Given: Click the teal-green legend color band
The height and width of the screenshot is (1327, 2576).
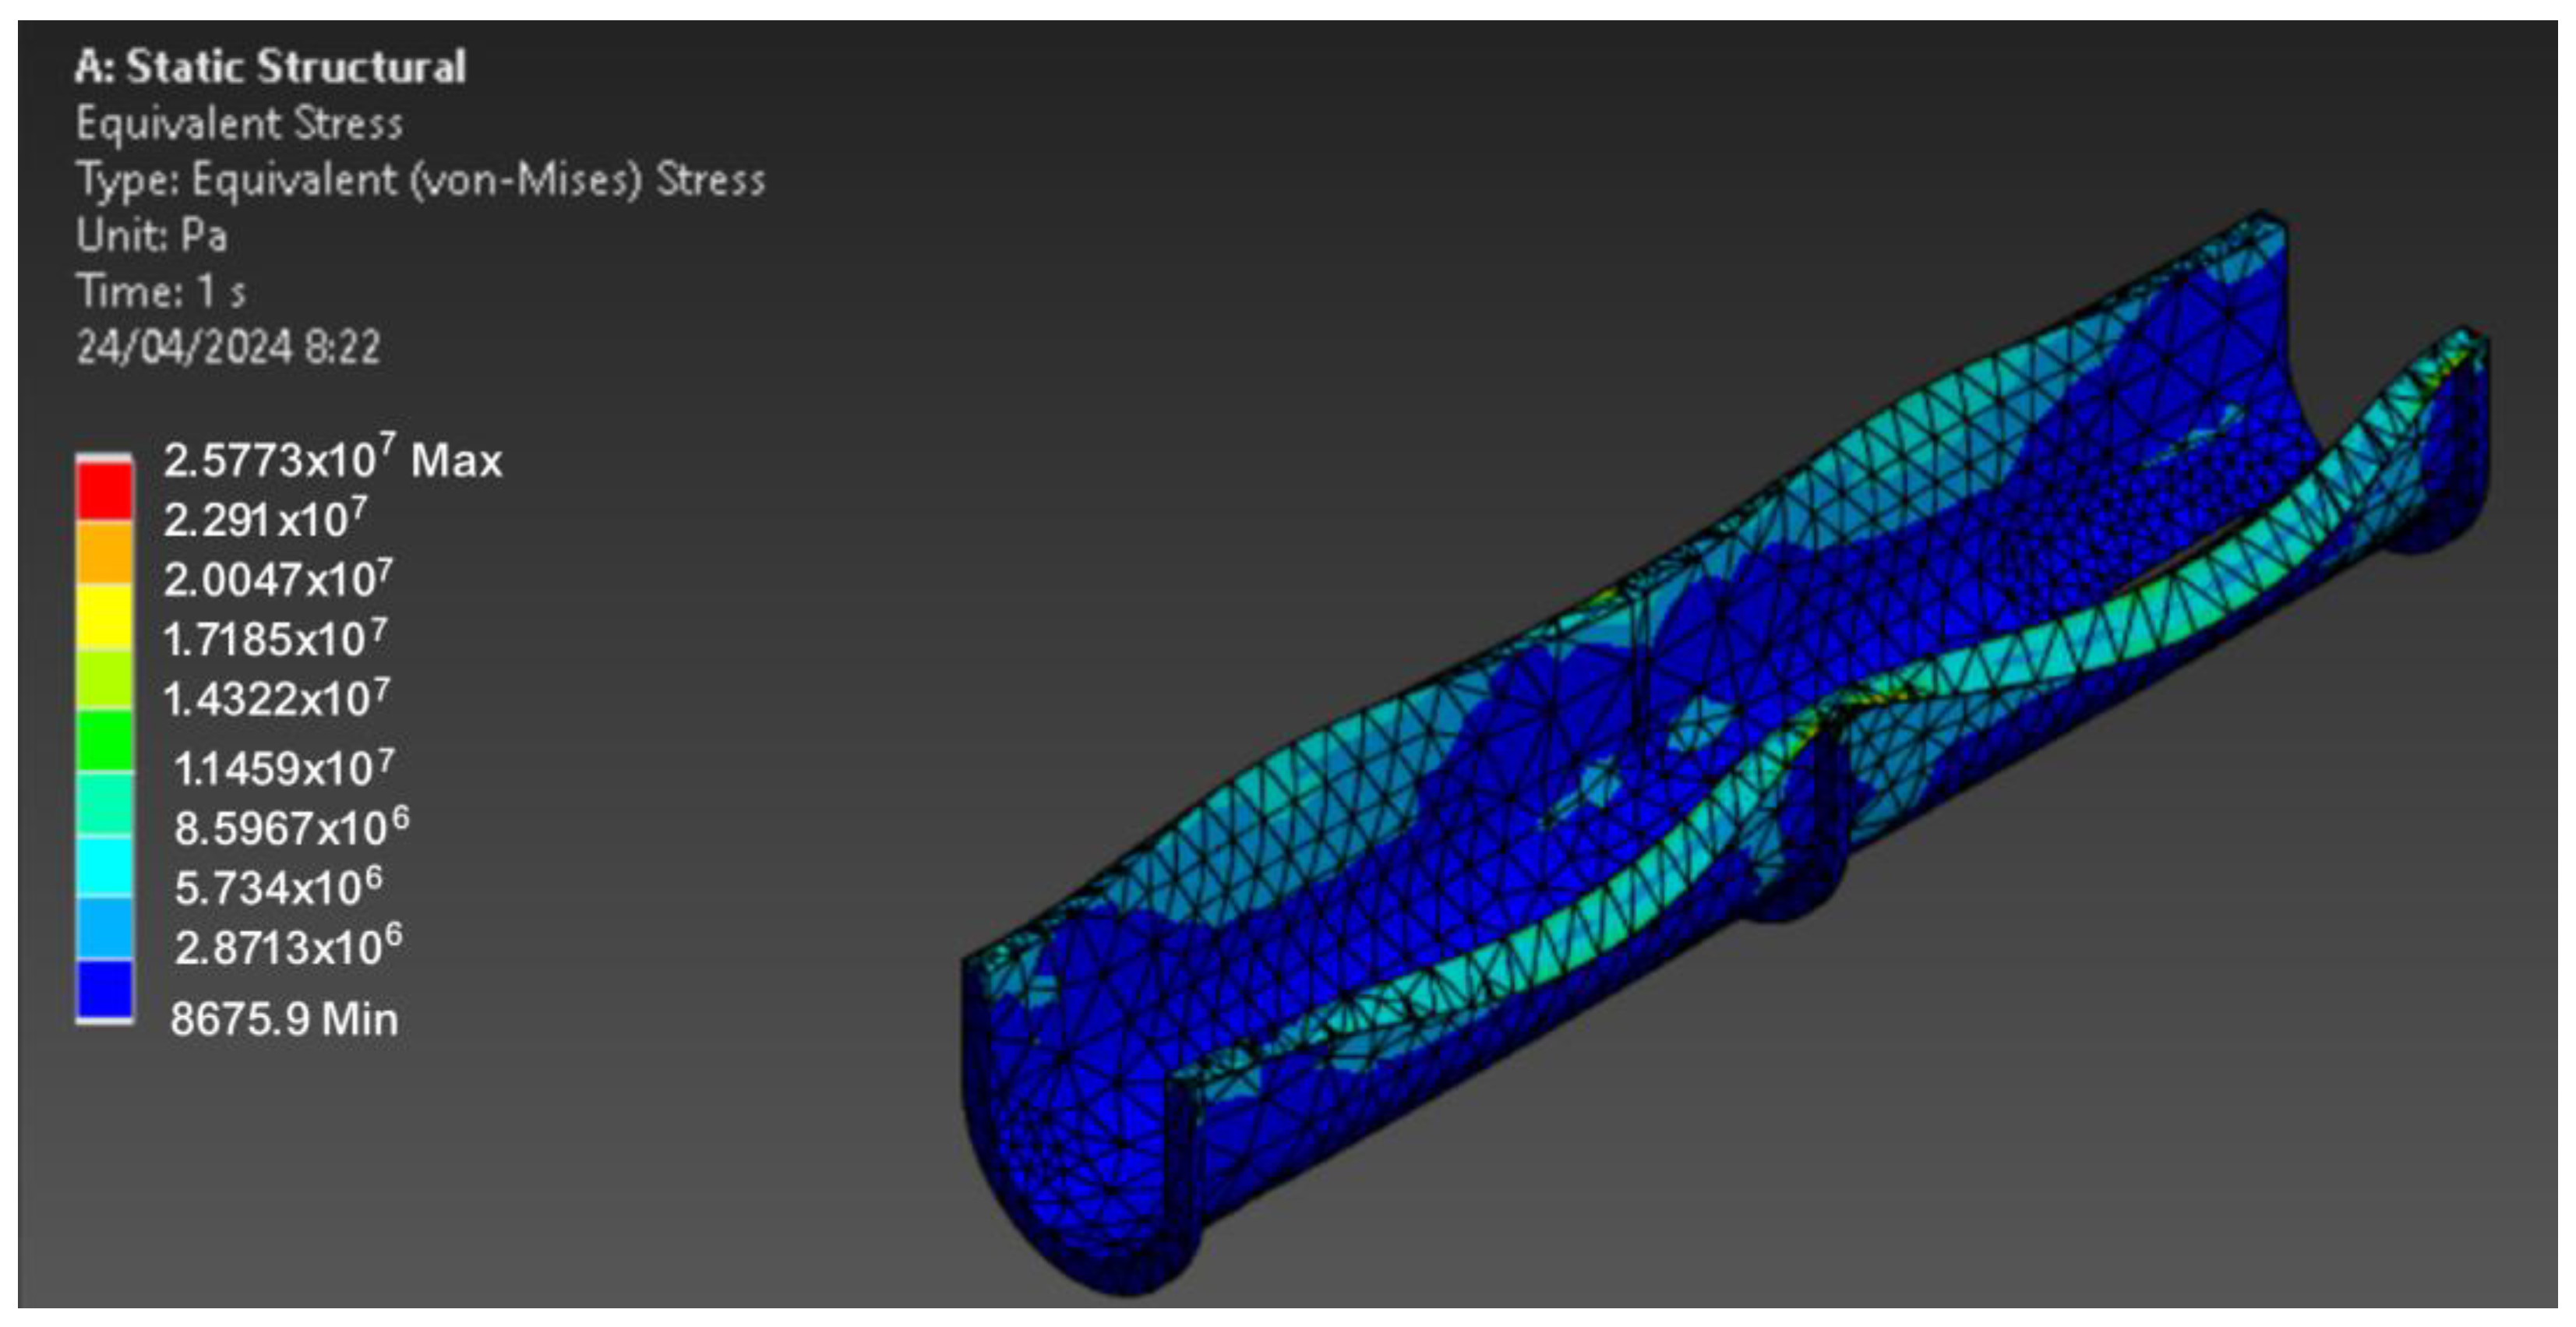Looking at the screenshot, I should (x=104, y=803).
